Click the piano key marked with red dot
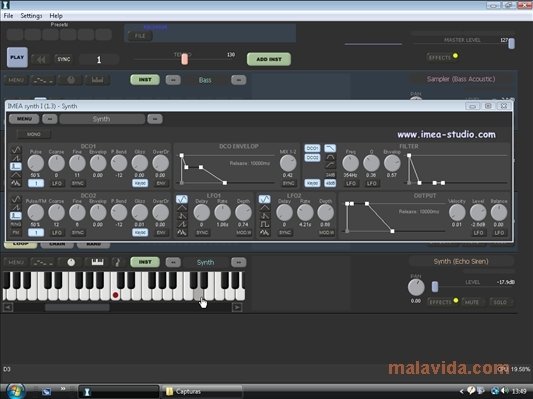The image size is (533, 399). pyautogui.click(x=116, y=293)
